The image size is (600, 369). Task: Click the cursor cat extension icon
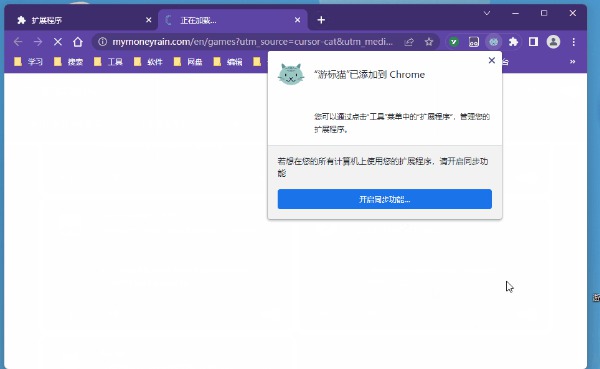point(494,42)
